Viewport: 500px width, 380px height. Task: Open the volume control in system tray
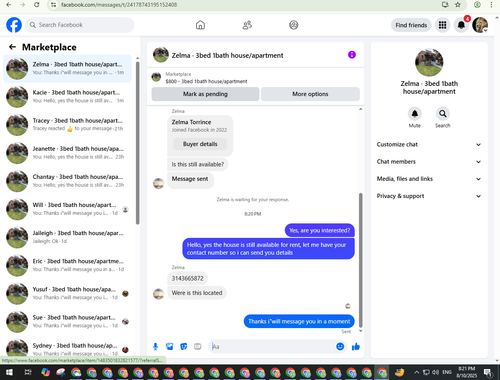click(x=436, y=372)
